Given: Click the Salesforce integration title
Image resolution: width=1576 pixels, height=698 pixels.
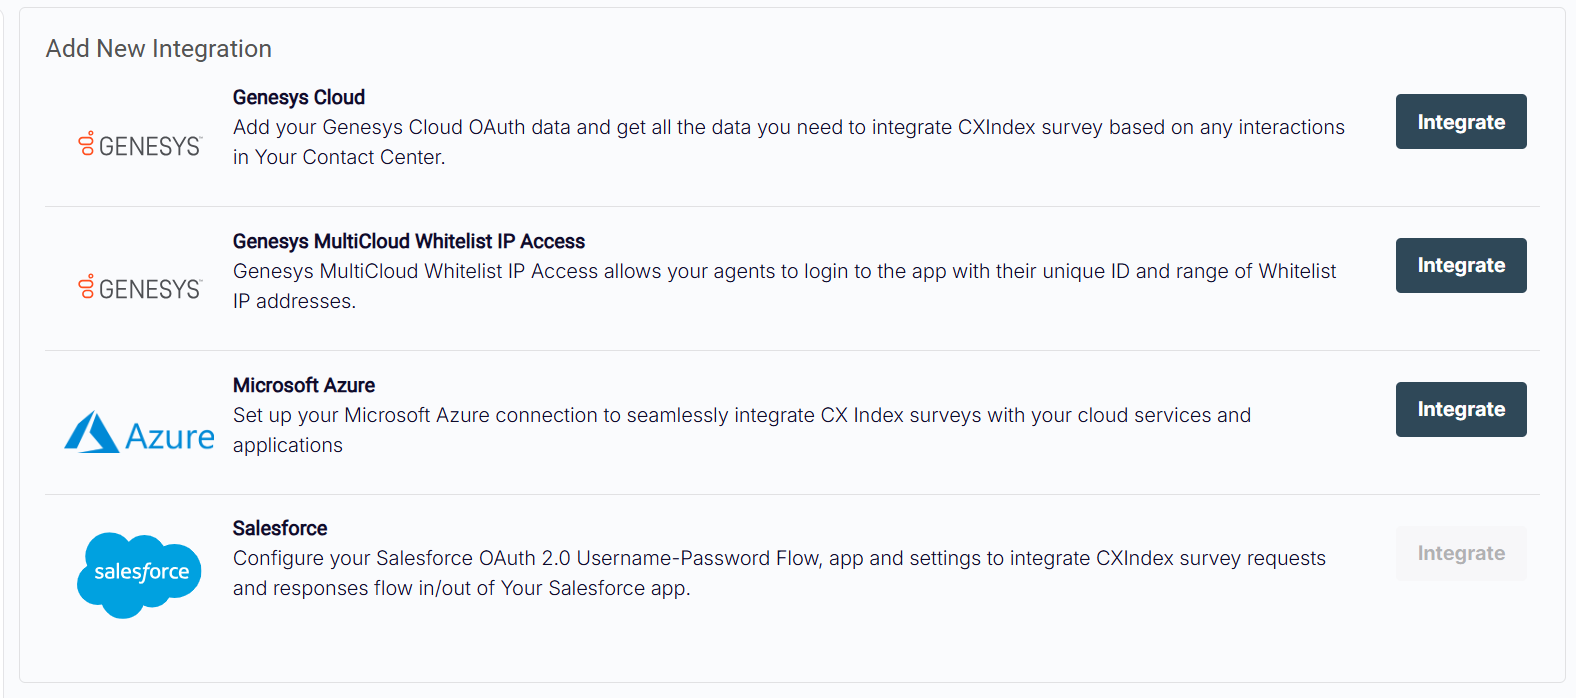Looking at the screenshot, I should (280, 528).
